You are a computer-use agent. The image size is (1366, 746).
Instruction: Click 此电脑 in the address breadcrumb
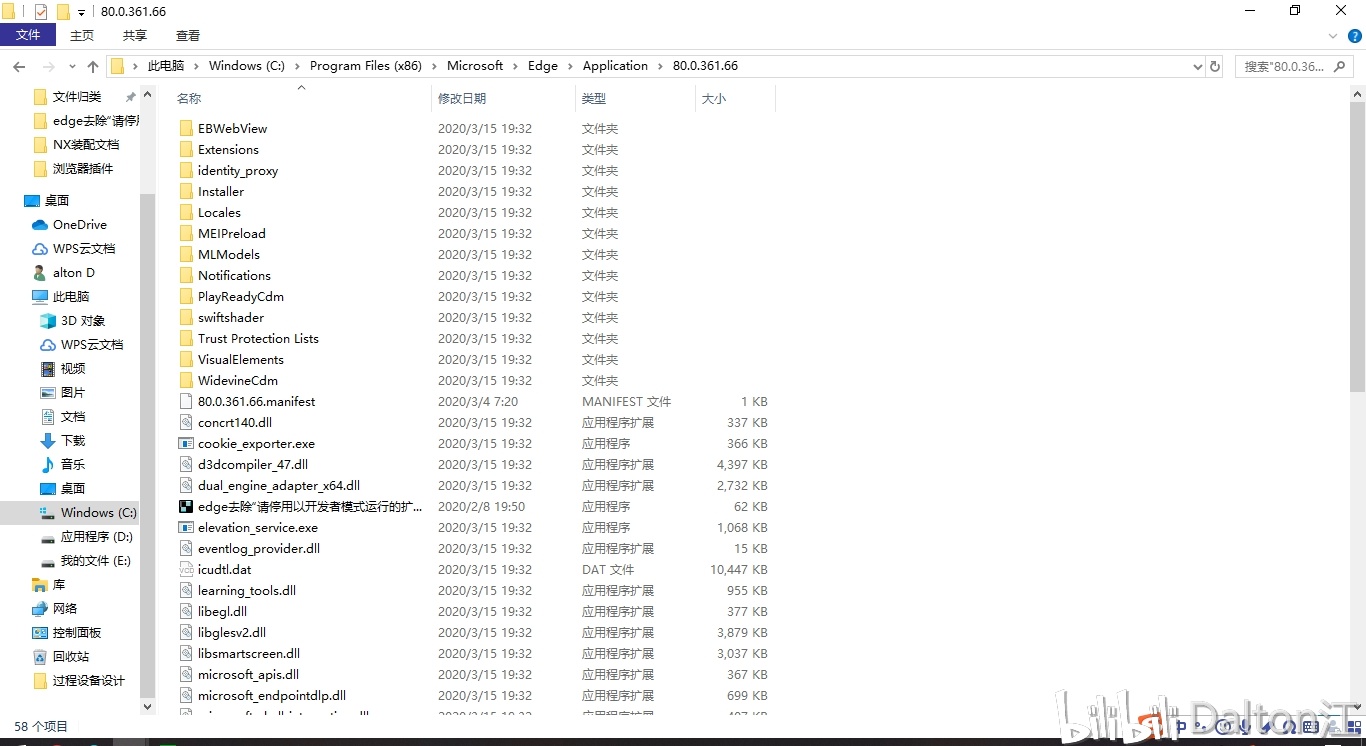[x=166, y=66]
